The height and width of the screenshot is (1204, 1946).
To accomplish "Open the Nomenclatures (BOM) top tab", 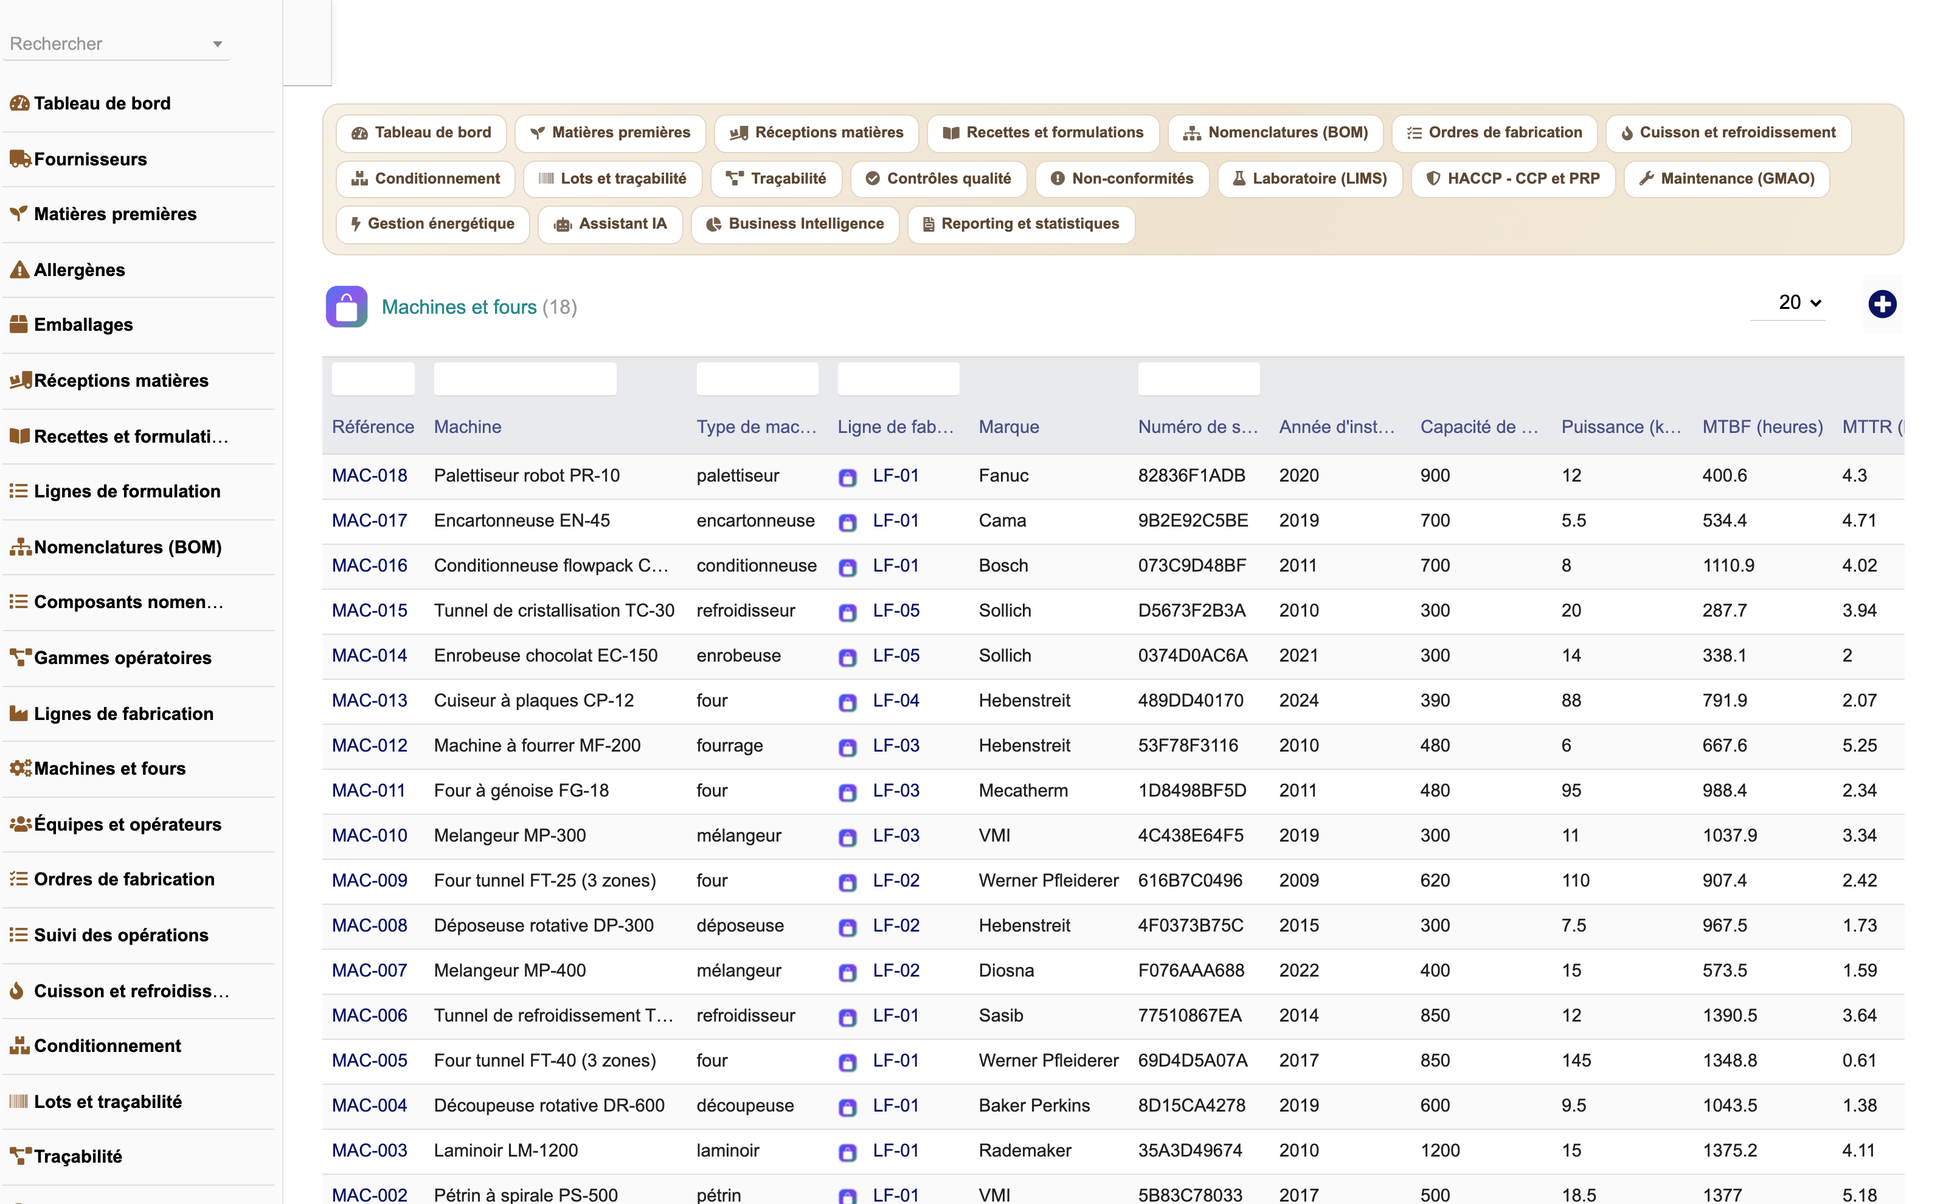I will (x=1275, y=132).
